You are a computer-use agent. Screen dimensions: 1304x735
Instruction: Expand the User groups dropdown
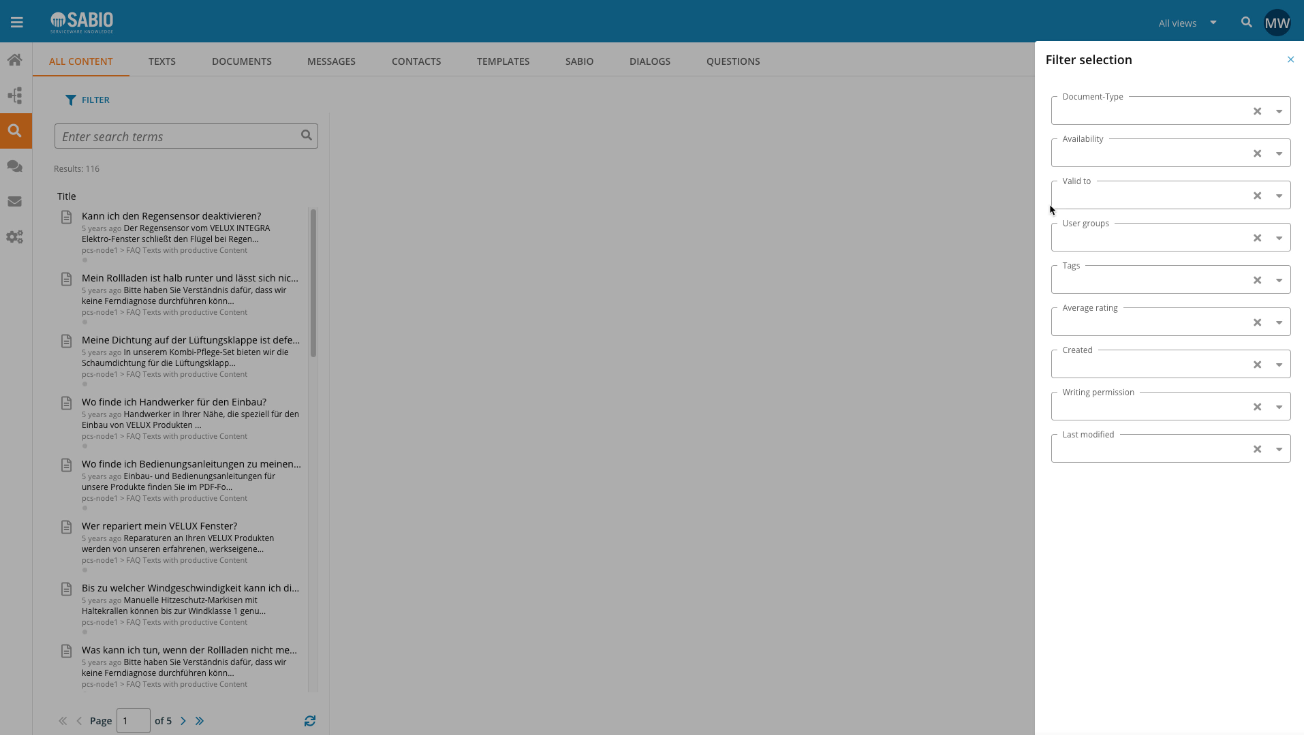tap(1279, 238)
